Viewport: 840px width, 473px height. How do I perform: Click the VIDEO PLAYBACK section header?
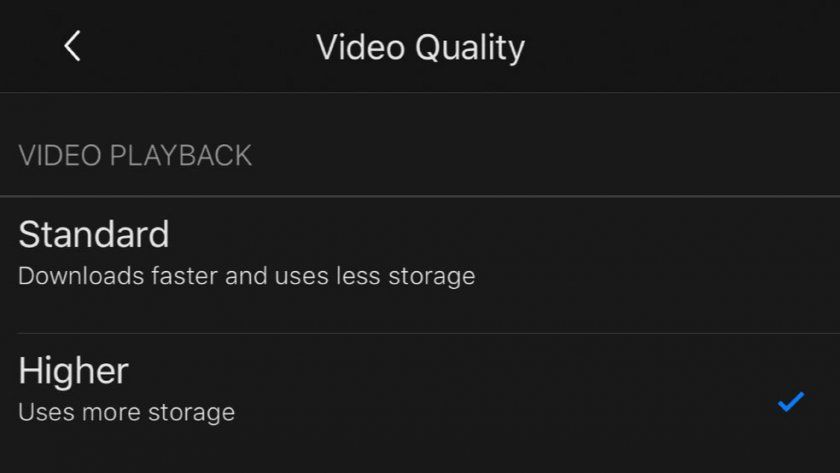135,156
